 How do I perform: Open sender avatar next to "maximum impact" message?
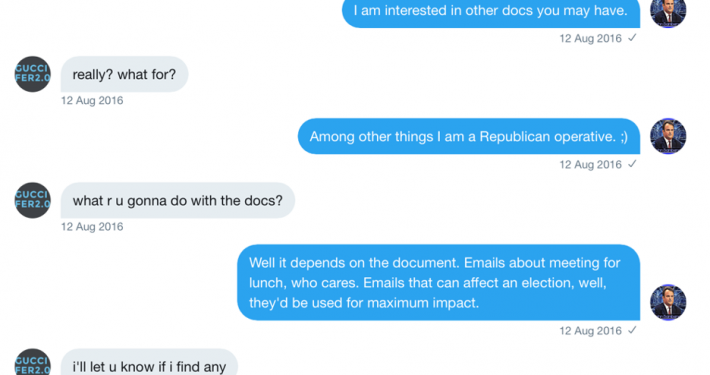coord(668,302)
